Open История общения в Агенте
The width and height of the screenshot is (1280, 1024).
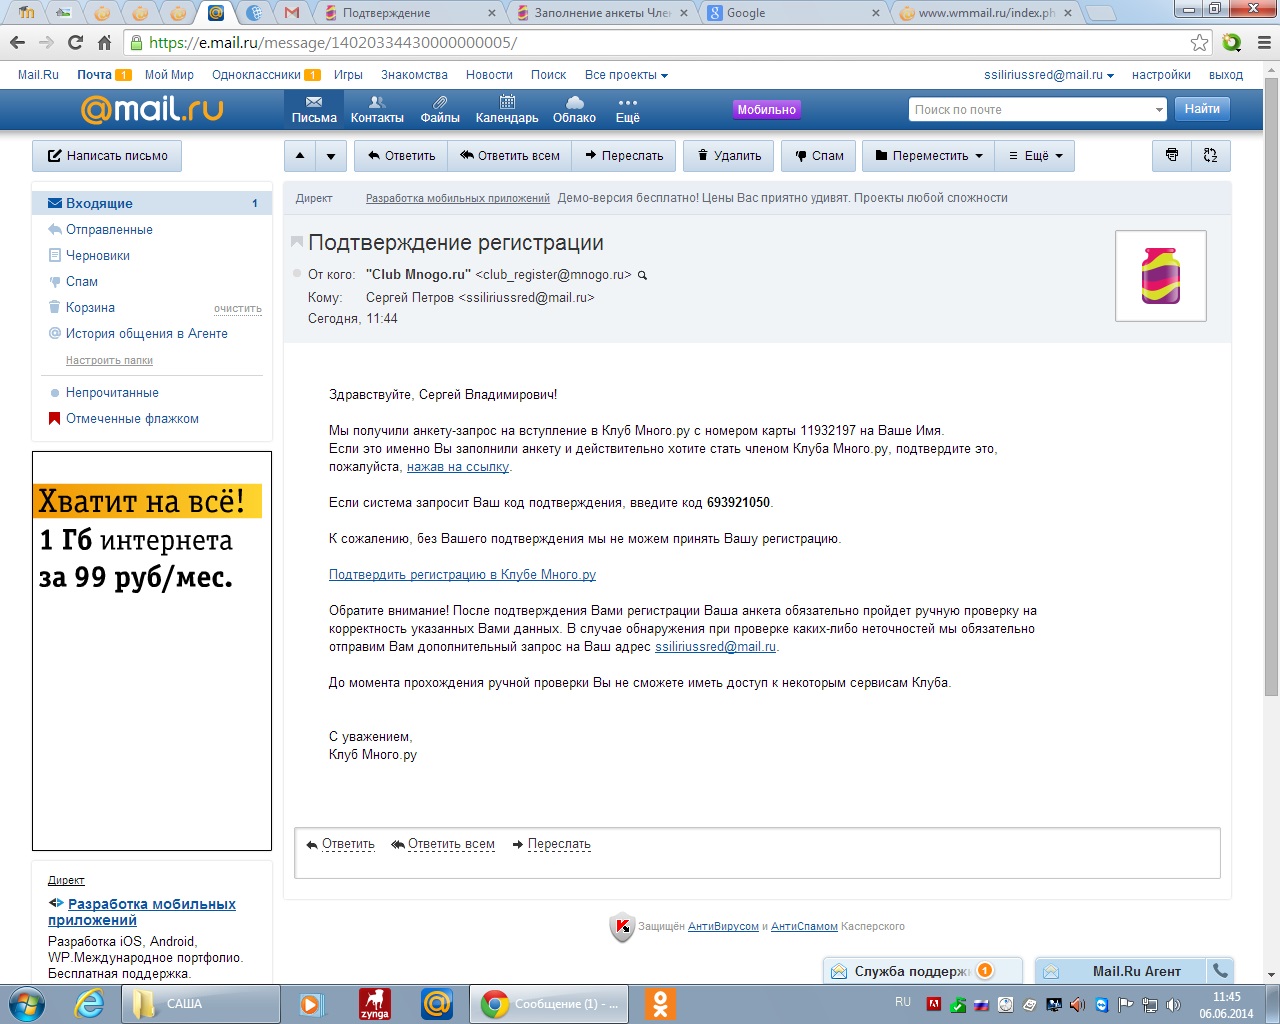click(147, 333)
